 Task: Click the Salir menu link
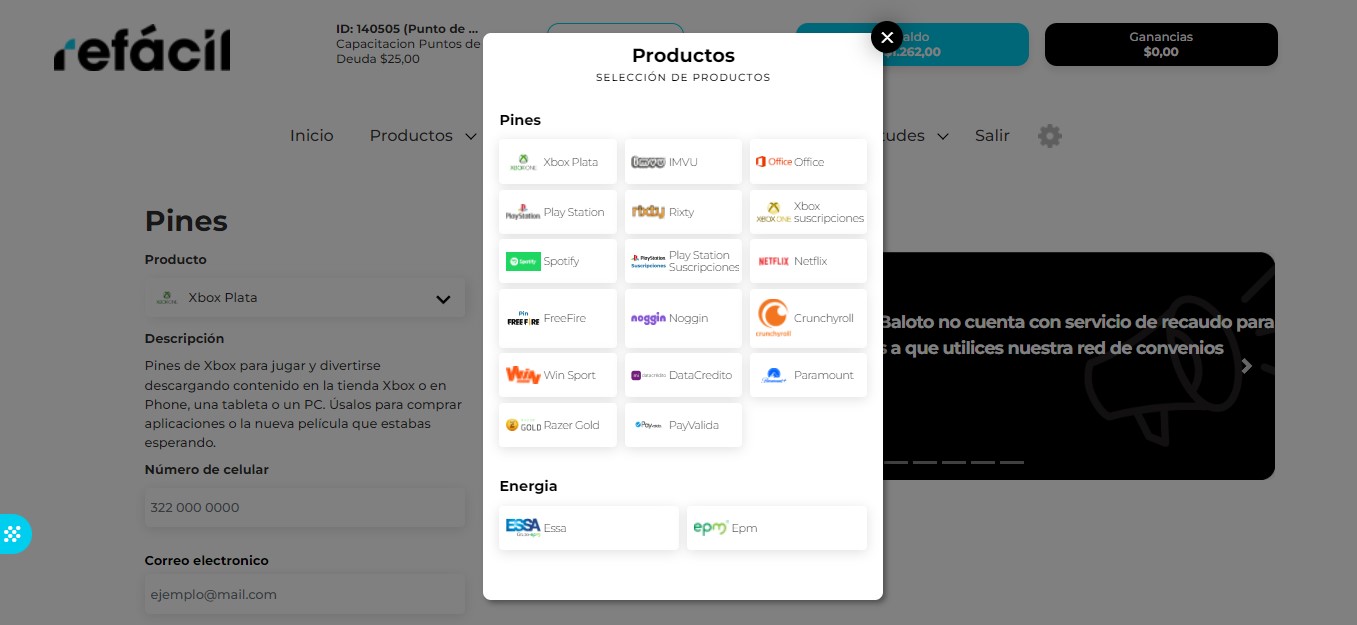point(992,136)
